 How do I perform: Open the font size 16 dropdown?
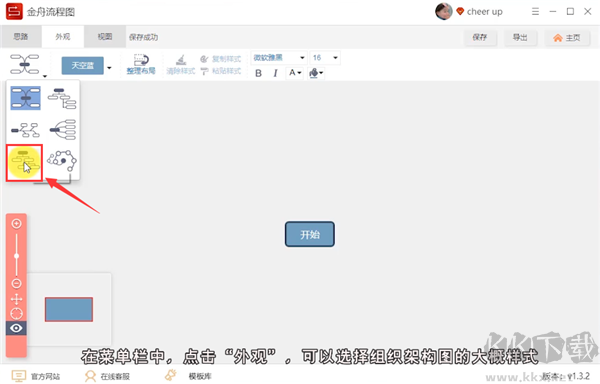pyautogui.click(x=325, y=57)
